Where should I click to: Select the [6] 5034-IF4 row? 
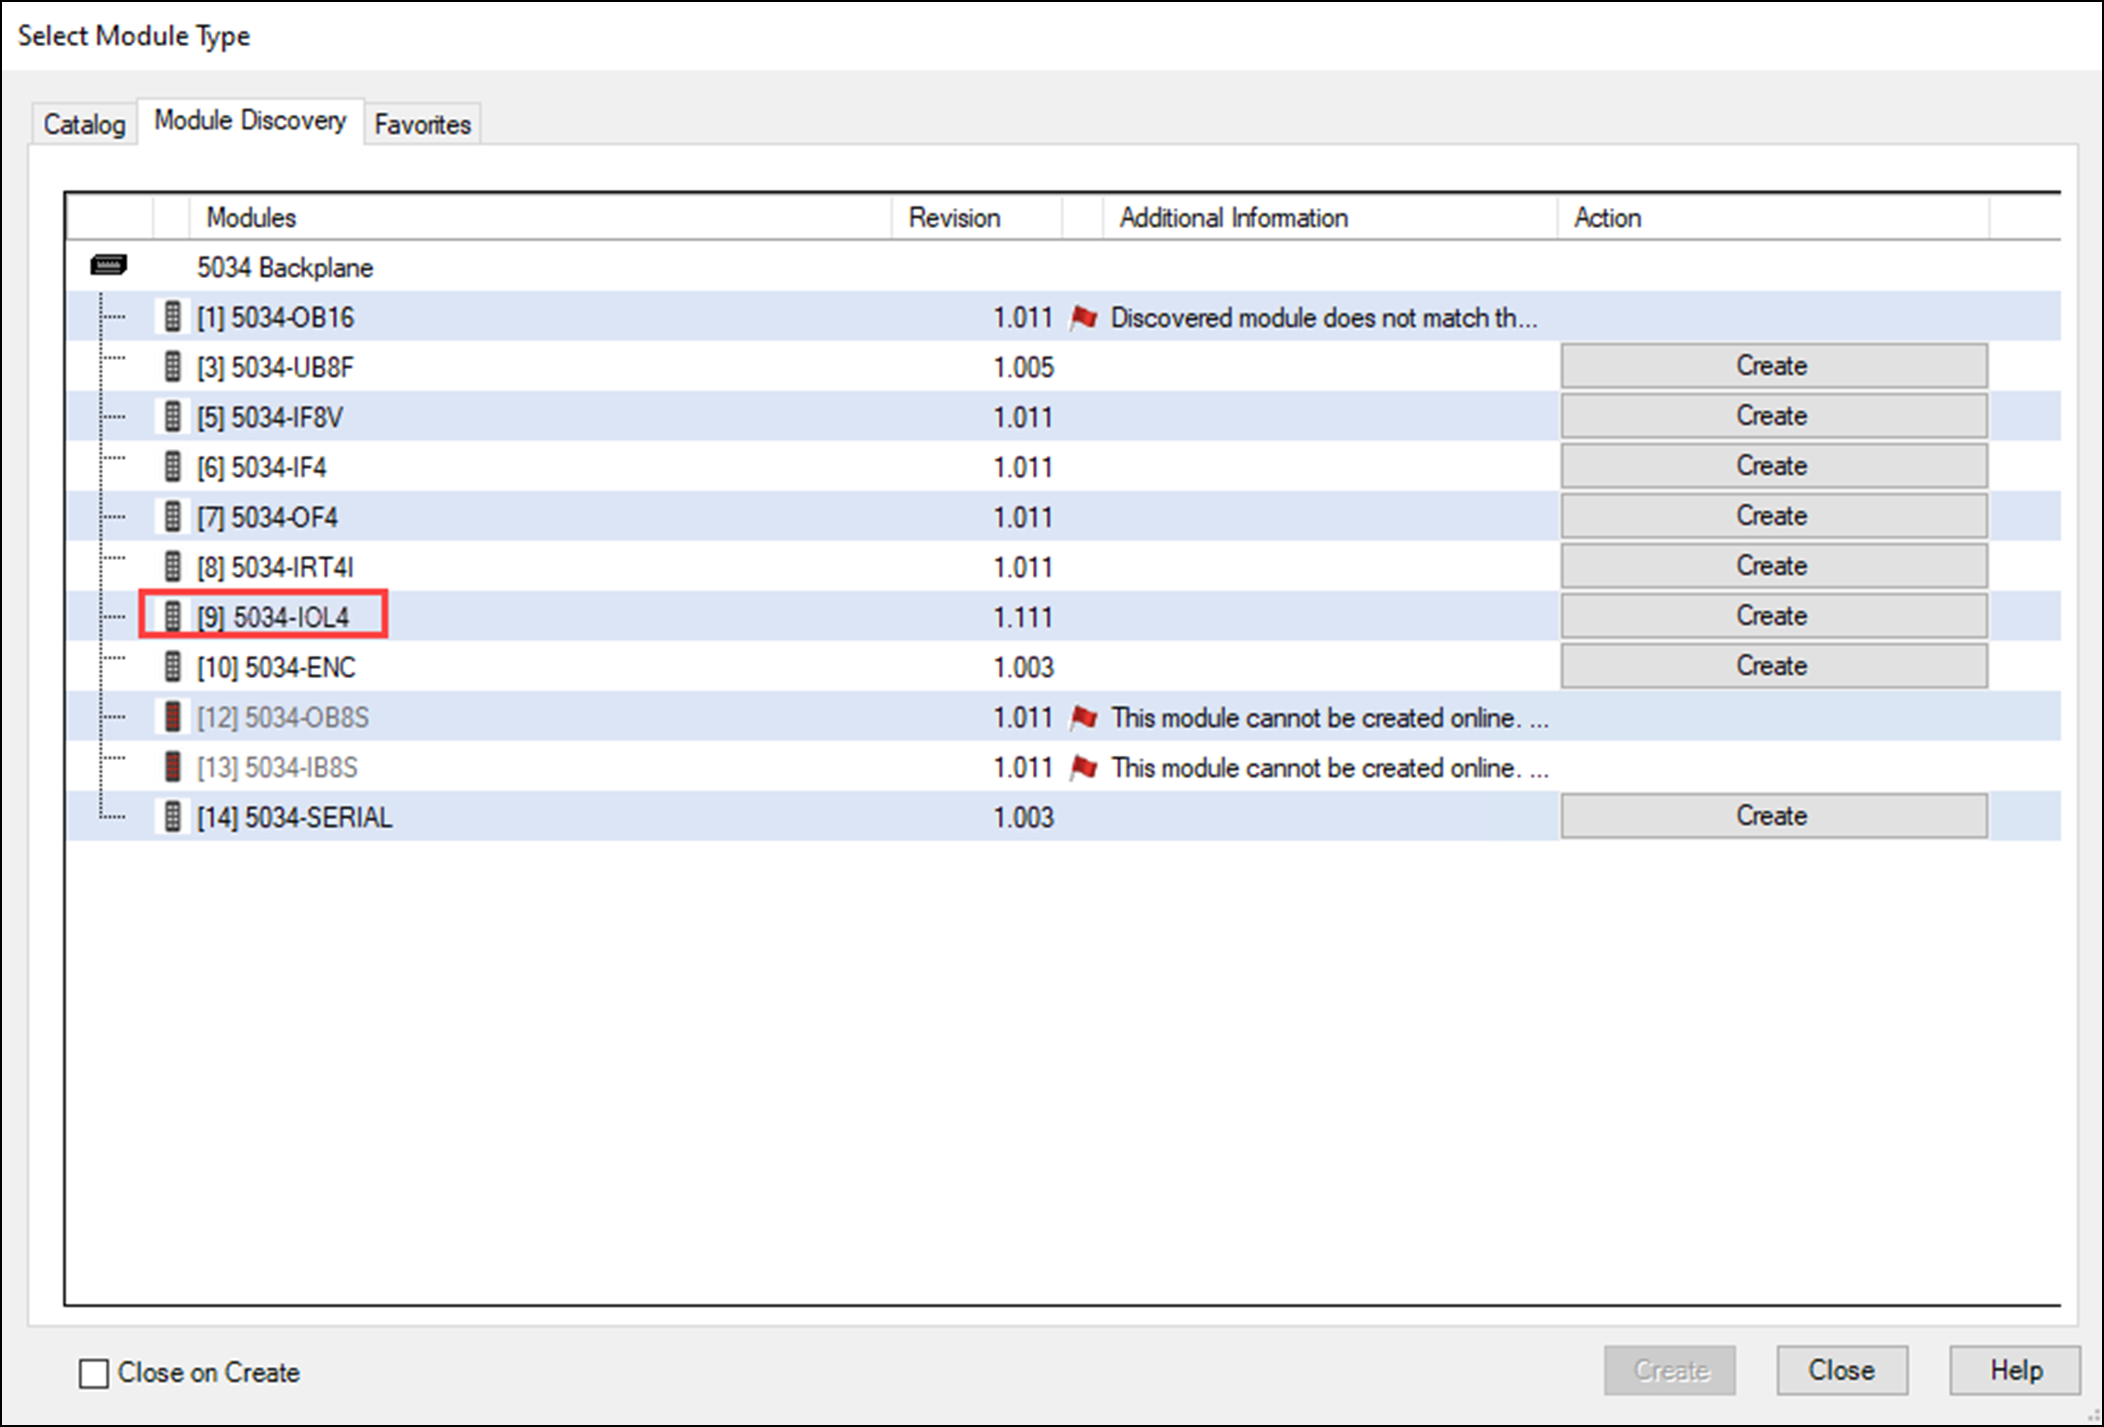[1063, 467]
